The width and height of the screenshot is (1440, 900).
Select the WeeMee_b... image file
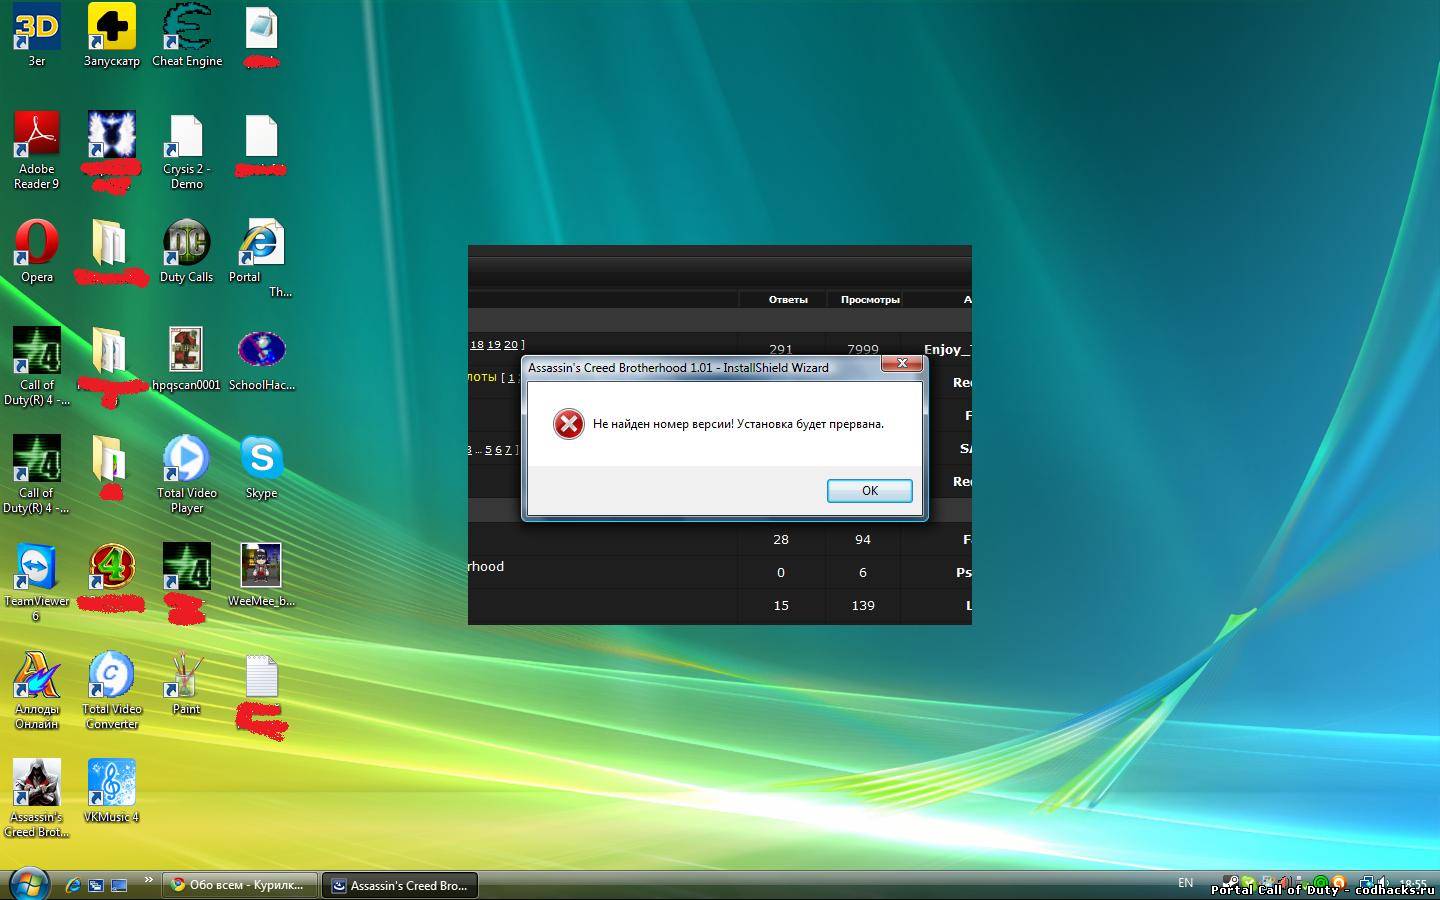pyautogui.click(x=262, y=575)
